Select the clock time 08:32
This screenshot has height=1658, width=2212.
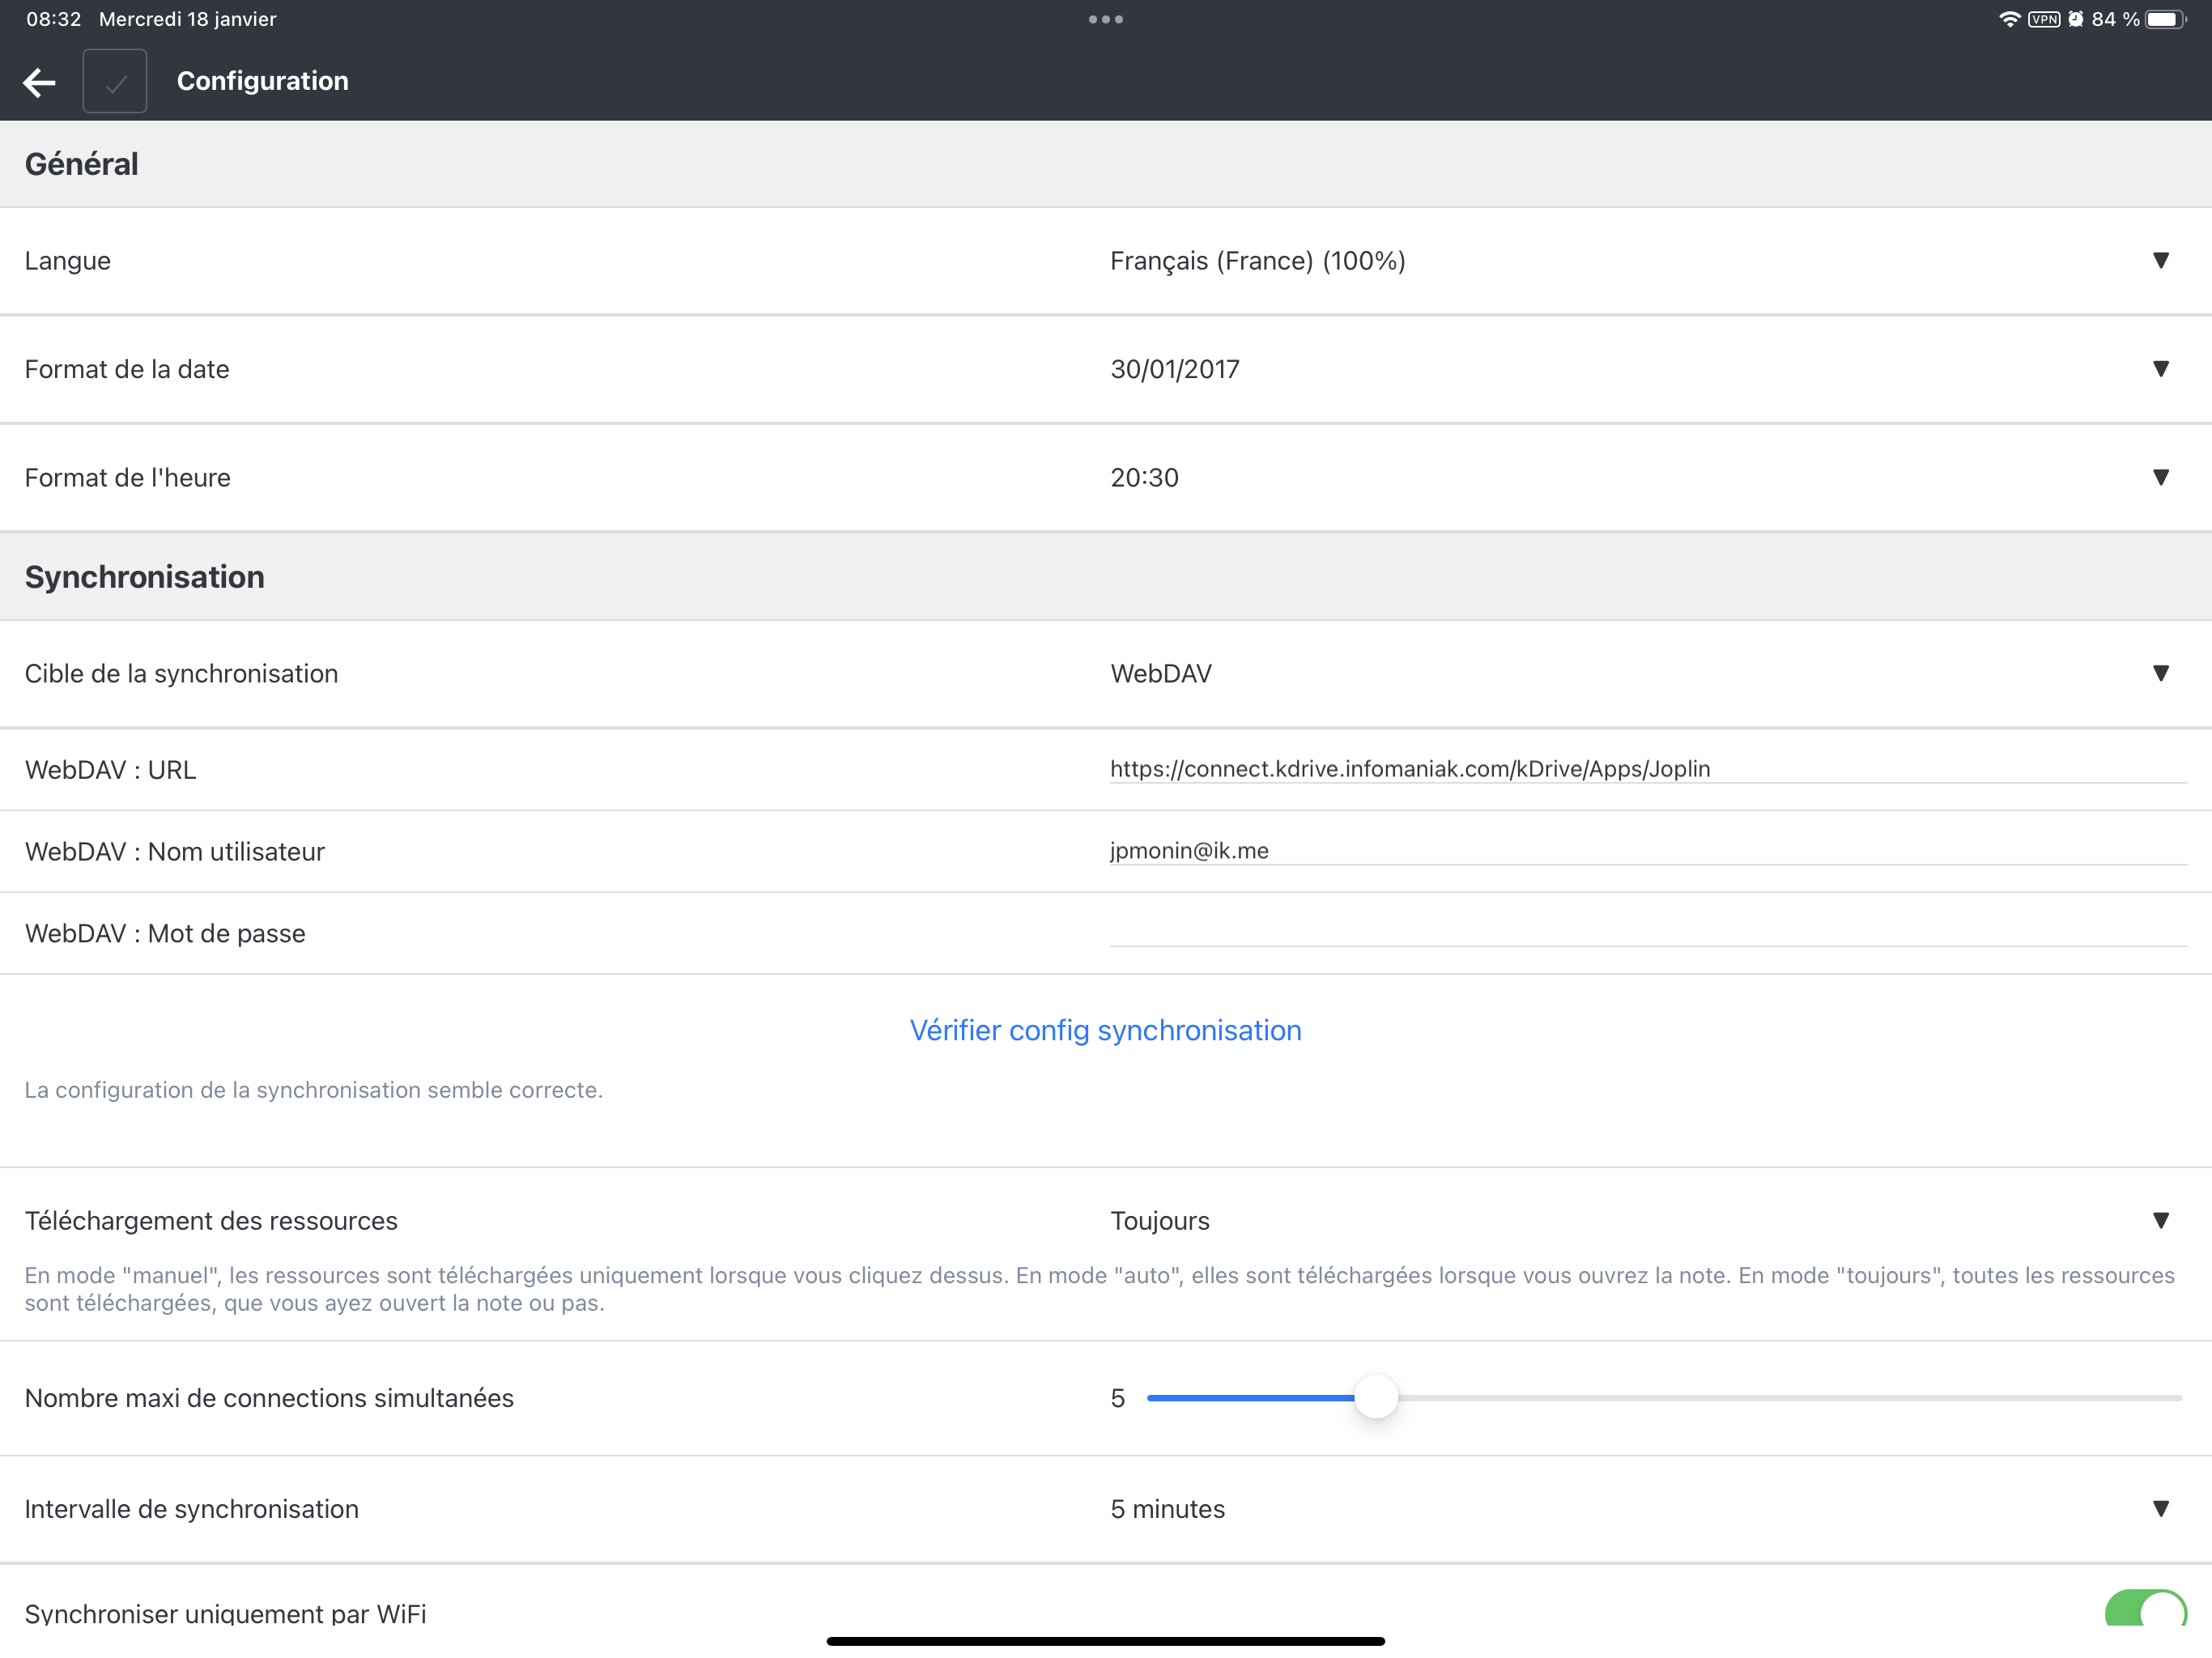pyautogui.click(x=53, y=17)
